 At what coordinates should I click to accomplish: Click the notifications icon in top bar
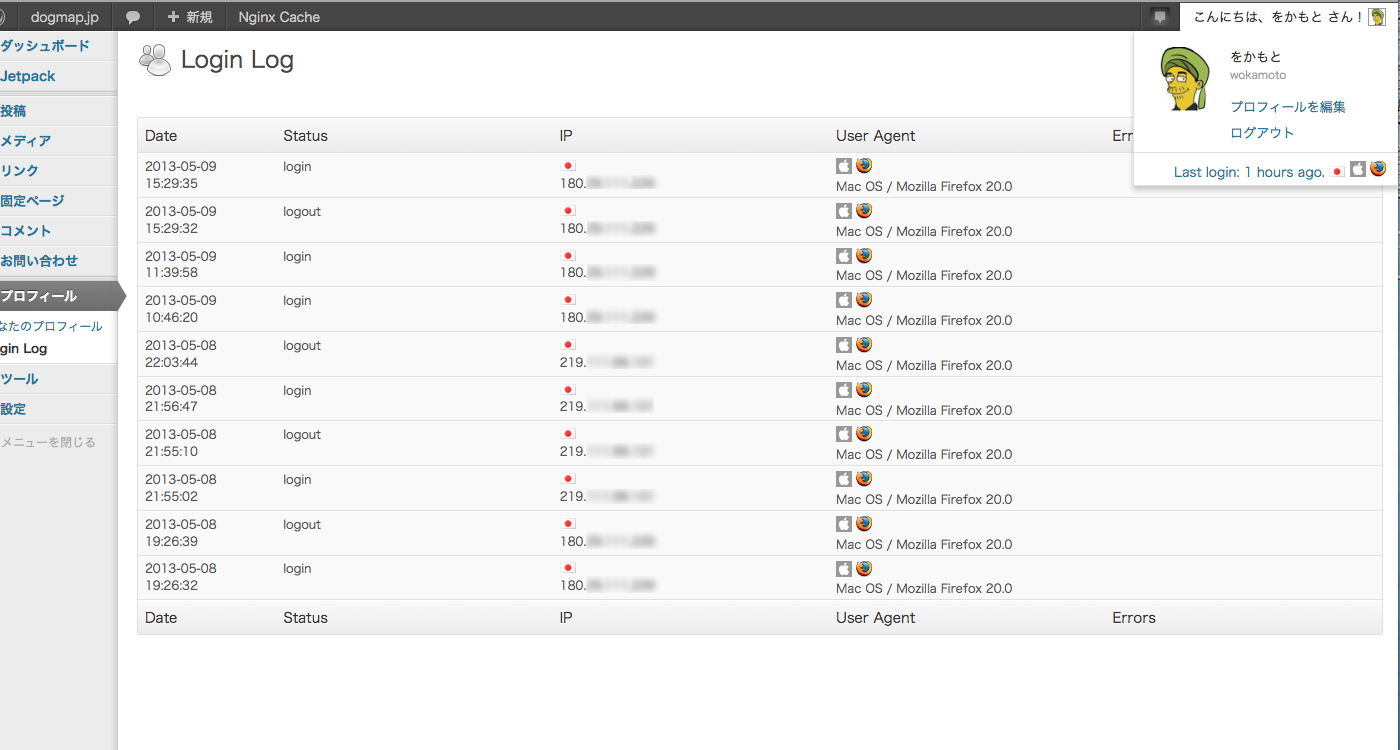tap(1160, 16)
